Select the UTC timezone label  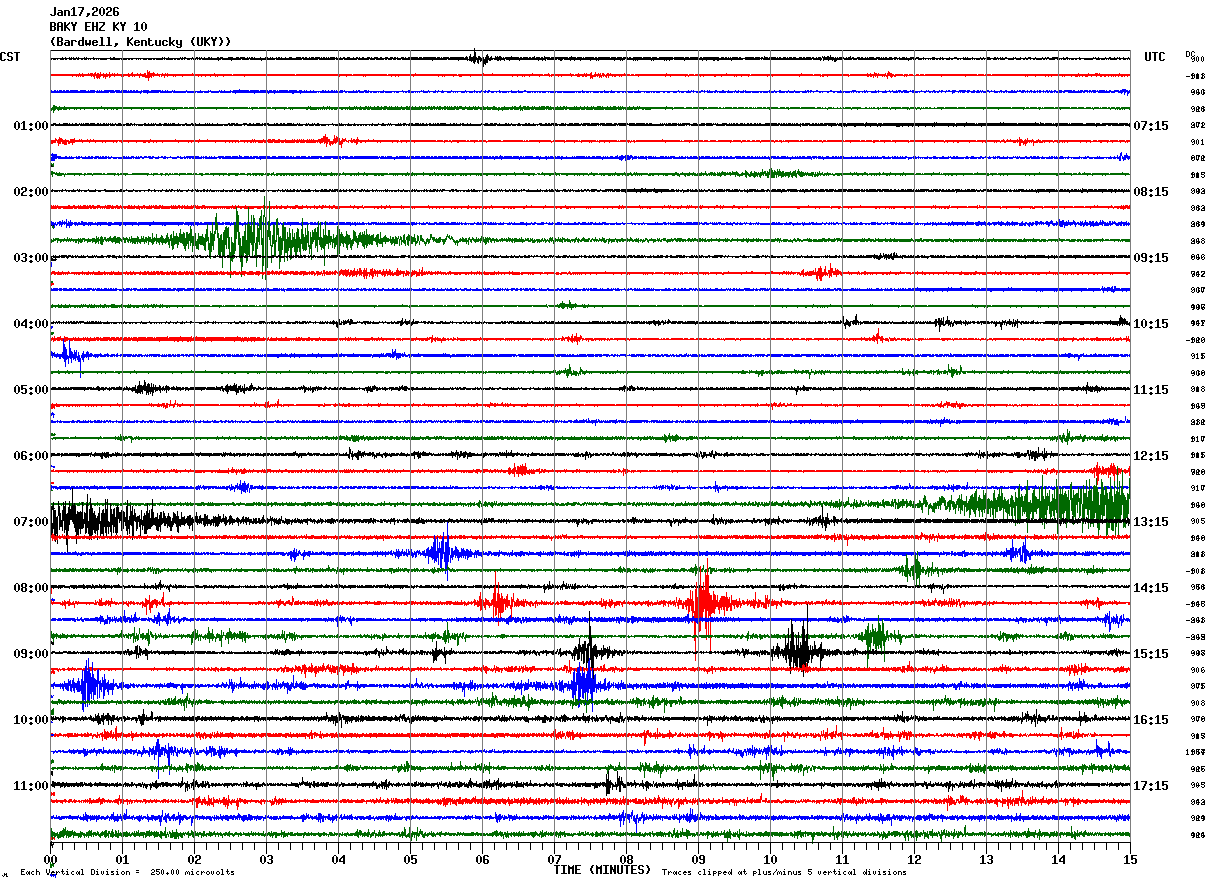[x=1155, y=57]
